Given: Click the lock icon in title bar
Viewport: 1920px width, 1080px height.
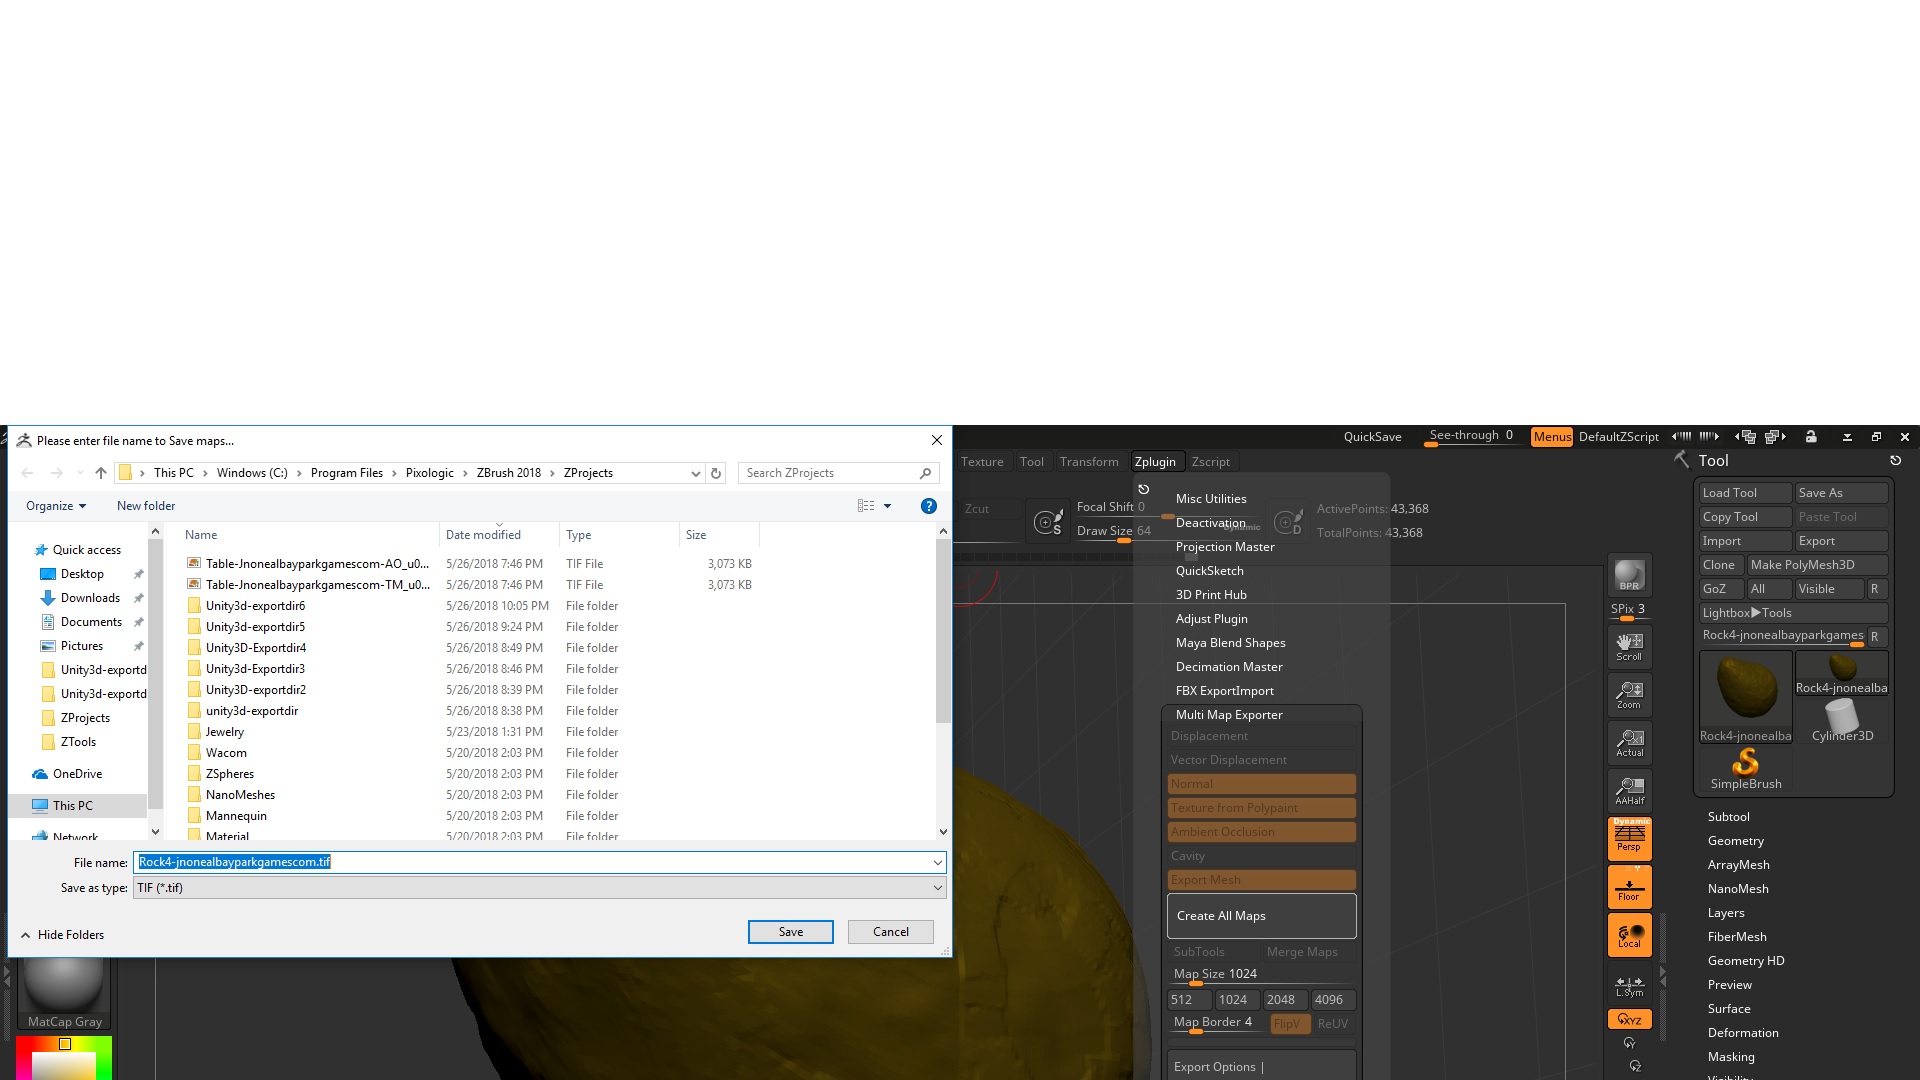Looking at the screenshot, I should pos(1811,437).
